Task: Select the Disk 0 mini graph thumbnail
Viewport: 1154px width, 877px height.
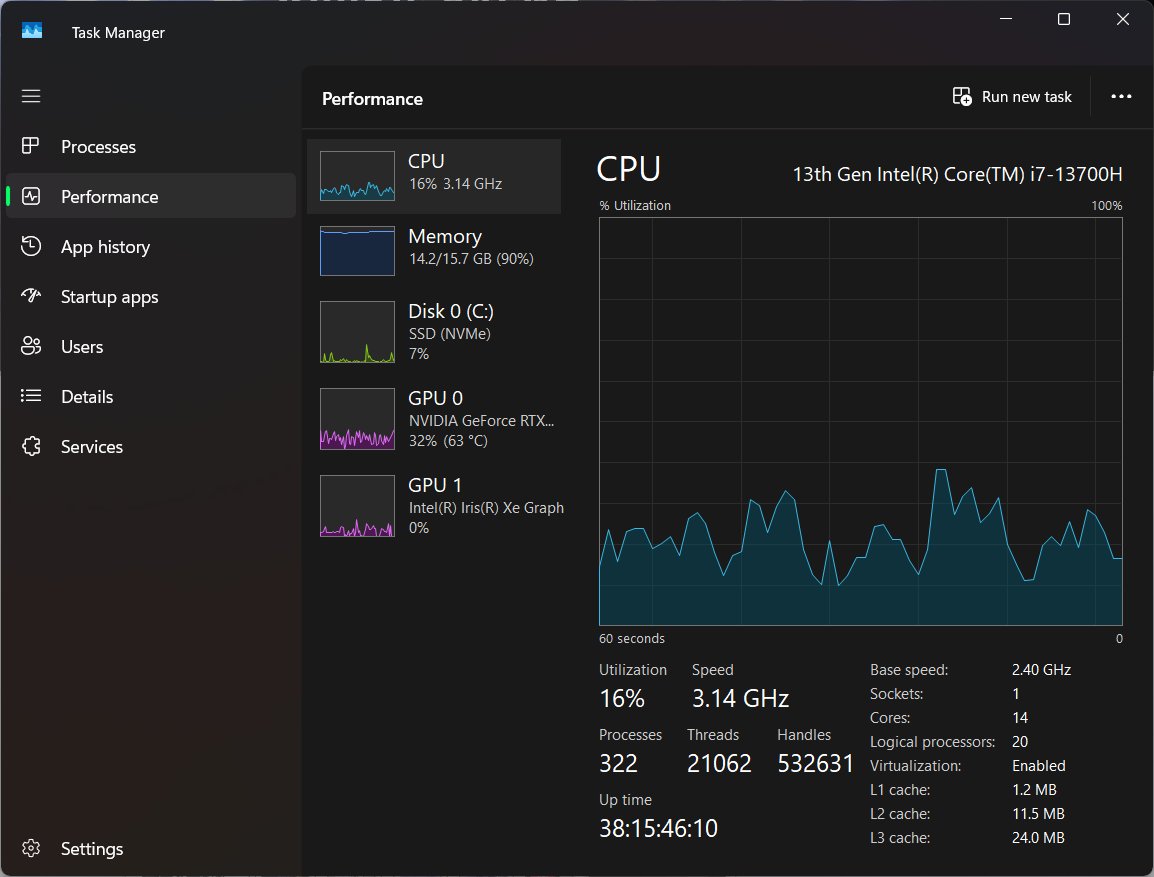Action: click(x=357, y=332)
